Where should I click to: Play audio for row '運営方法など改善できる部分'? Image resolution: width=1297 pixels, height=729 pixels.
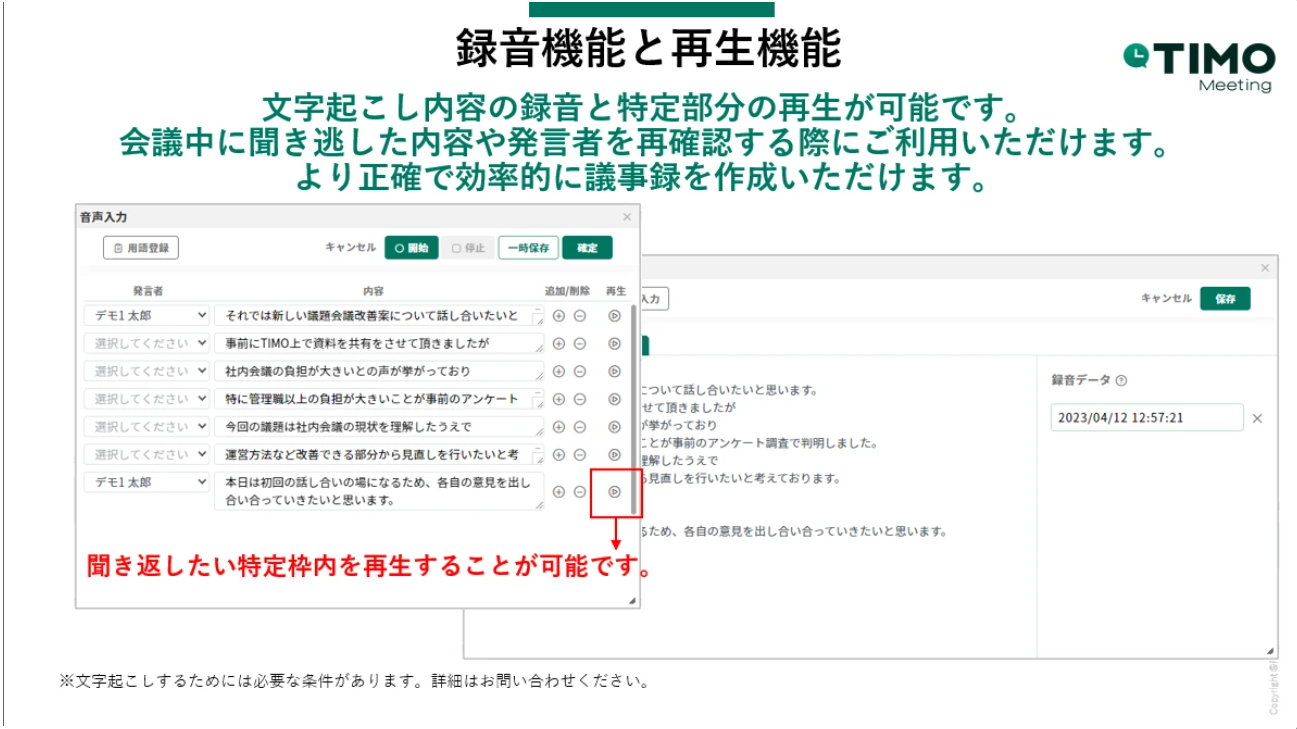615,455
